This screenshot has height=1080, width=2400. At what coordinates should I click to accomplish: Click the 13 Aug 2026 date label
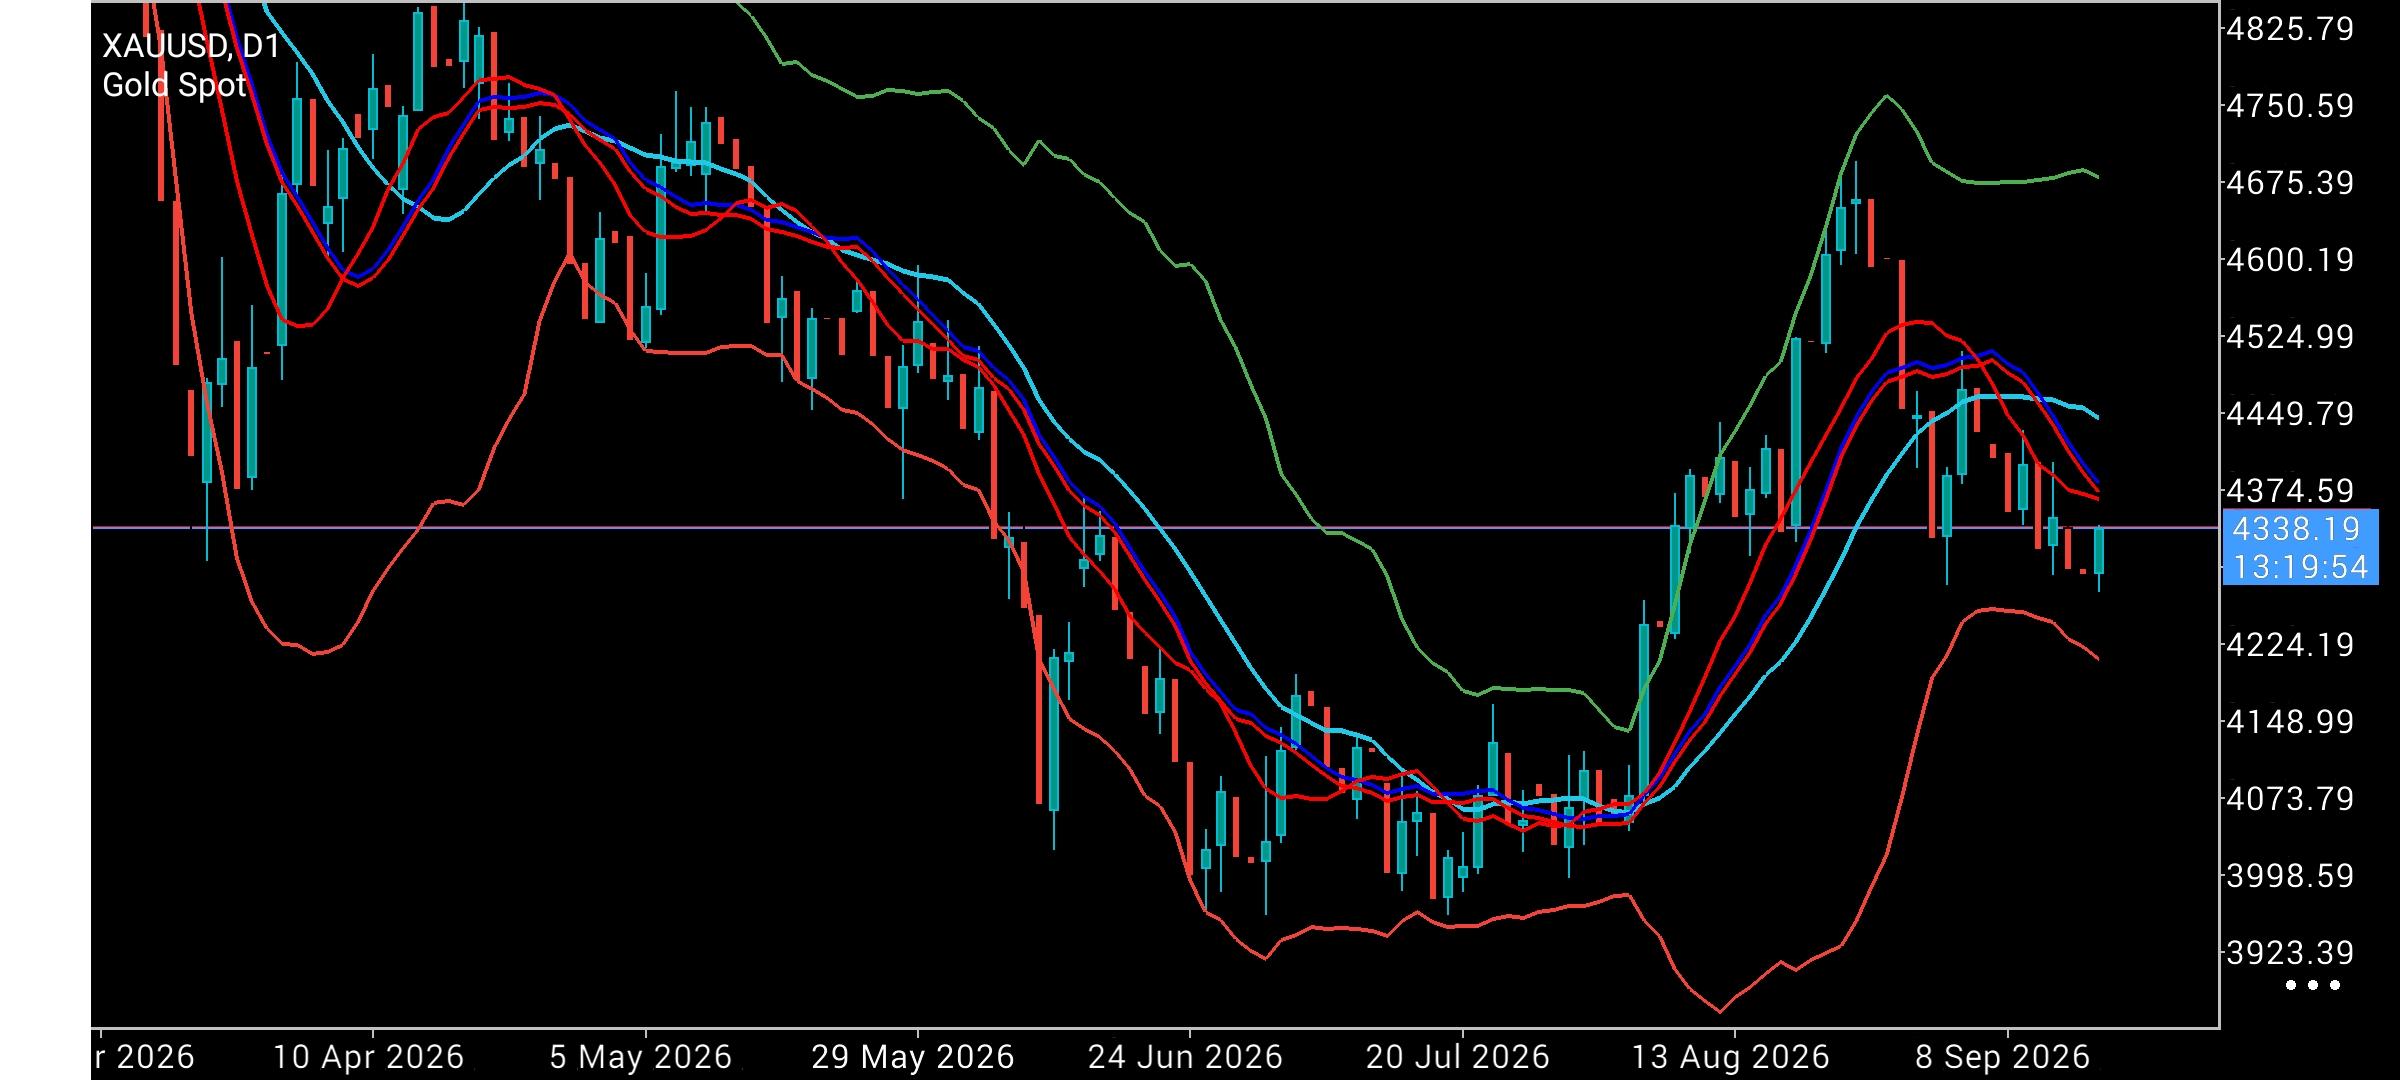click(1730, 1057)
